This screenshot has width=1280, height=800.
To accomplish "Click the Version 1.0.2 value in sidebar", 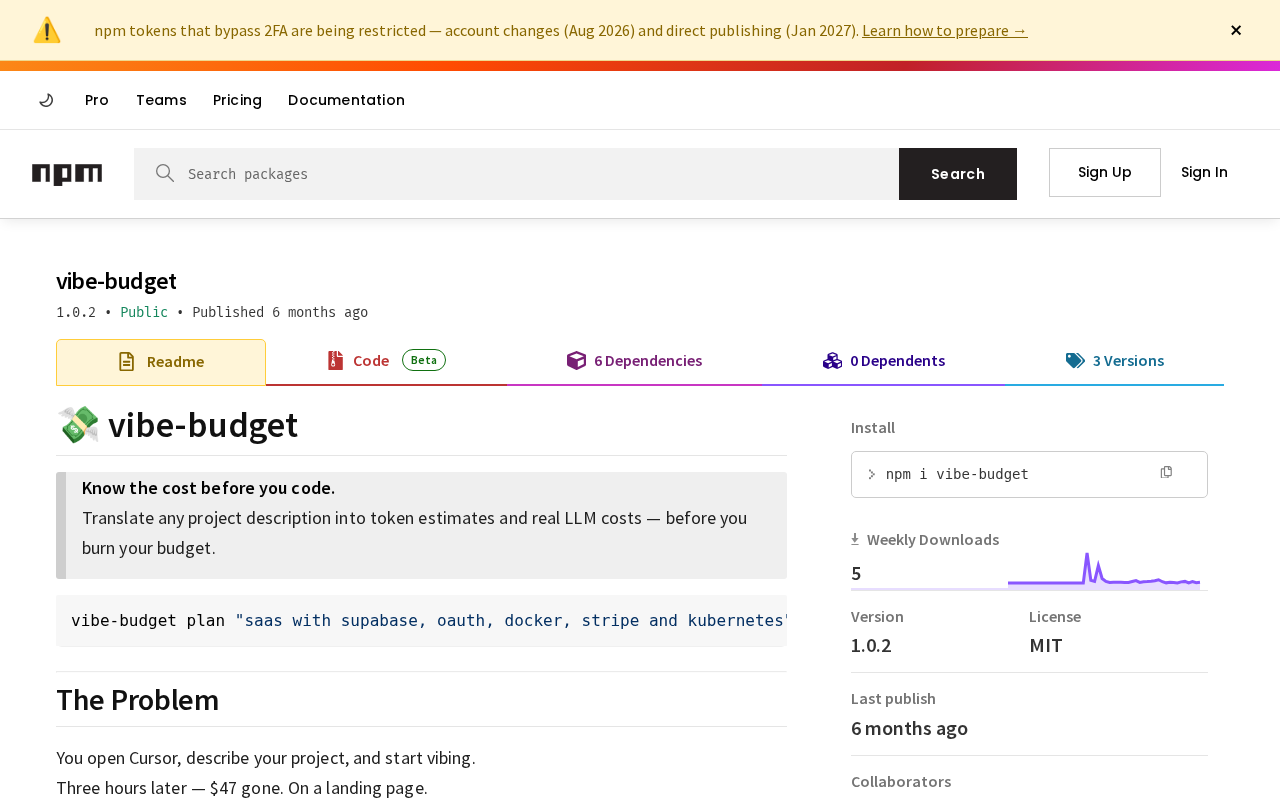I will pyautogui.click(x=871, y=645).
